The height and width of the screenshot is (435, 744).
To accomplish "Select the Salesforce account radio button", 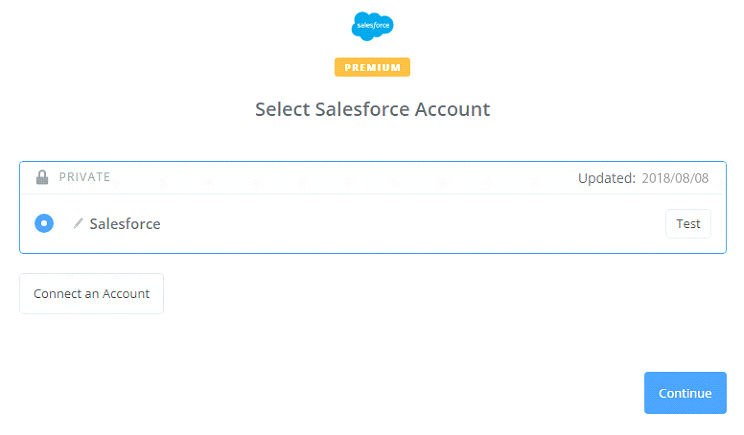I will coord(44,223).
